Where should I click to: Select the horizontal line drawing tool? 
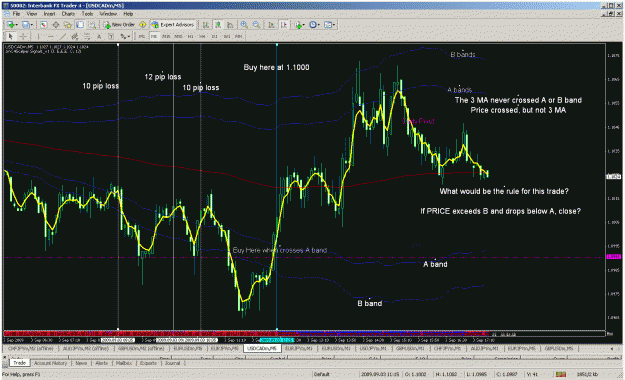tap(51, 36)
